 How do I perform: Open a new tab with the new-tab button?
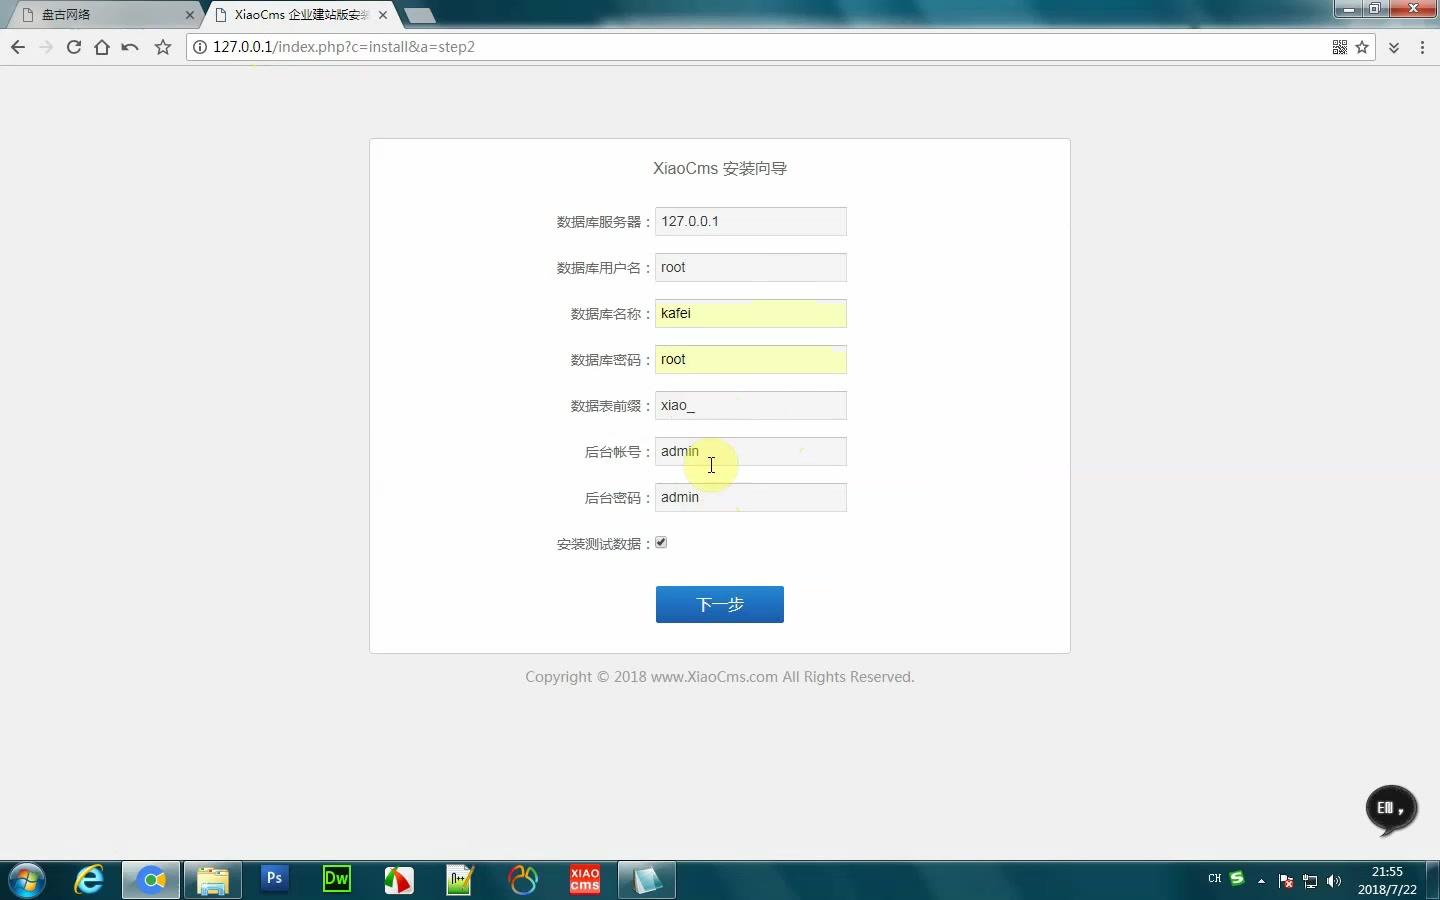pyautogui.click(x=420, y=15)
